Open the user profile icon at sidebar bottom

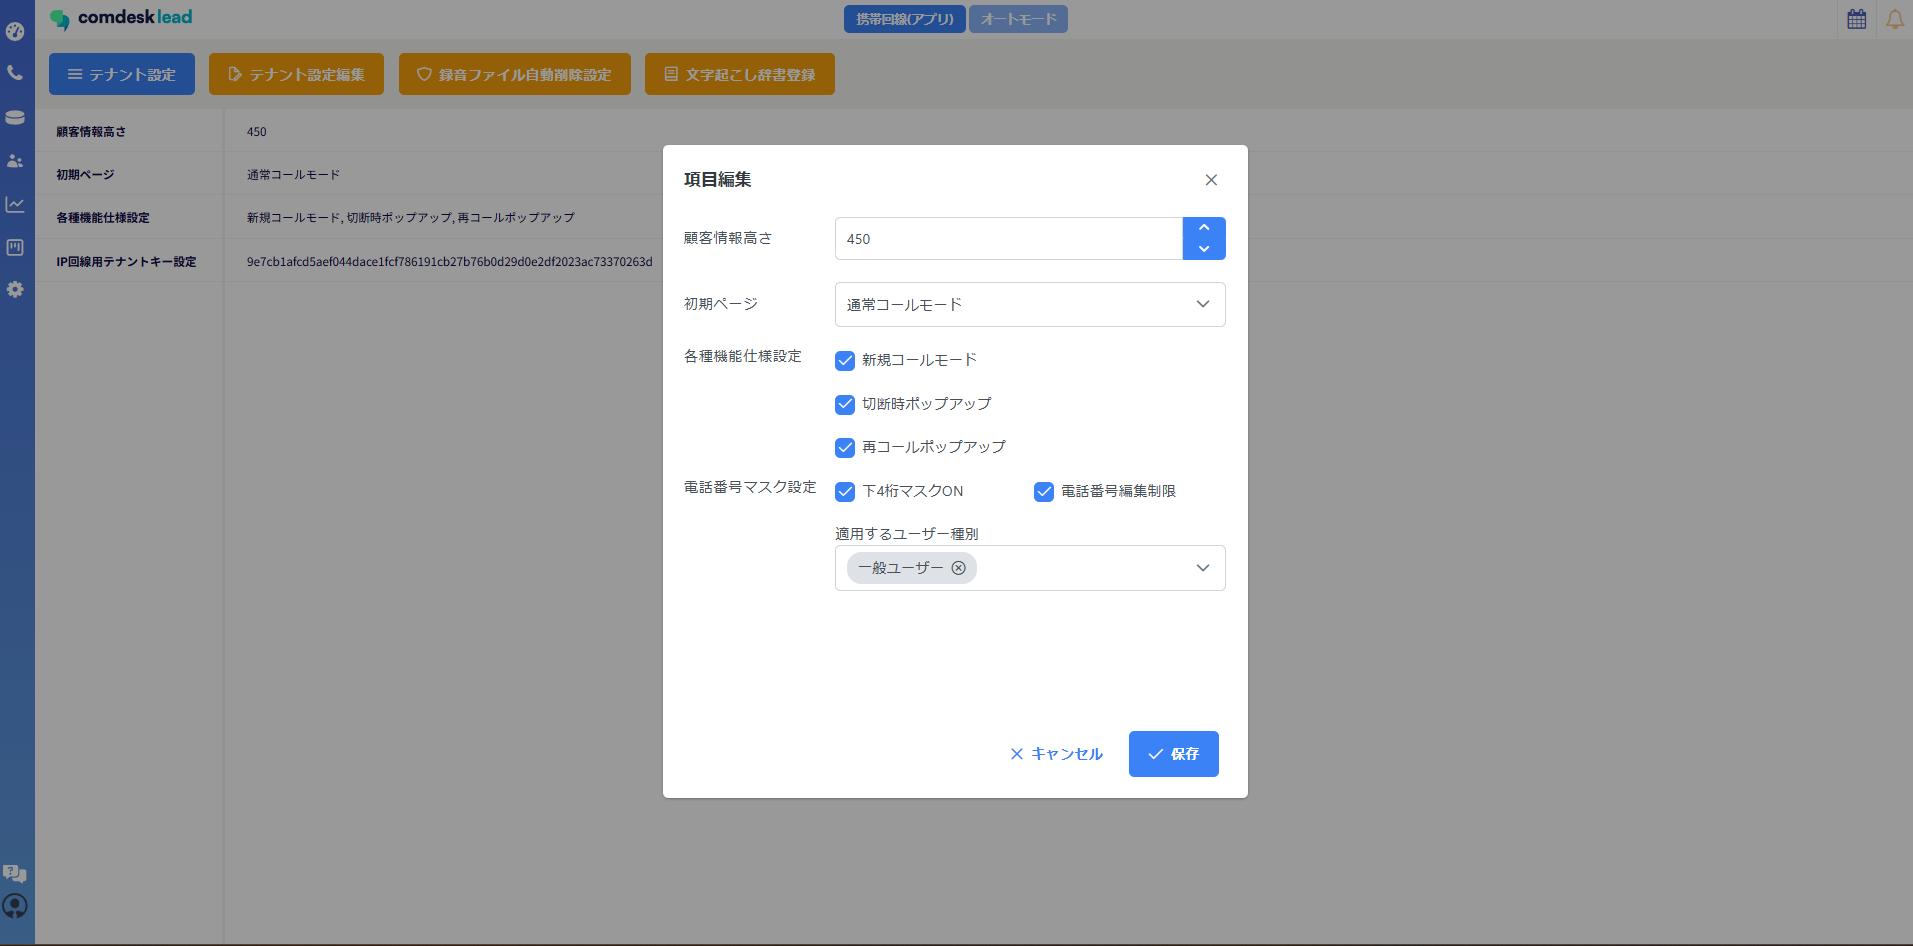point(15,906)
